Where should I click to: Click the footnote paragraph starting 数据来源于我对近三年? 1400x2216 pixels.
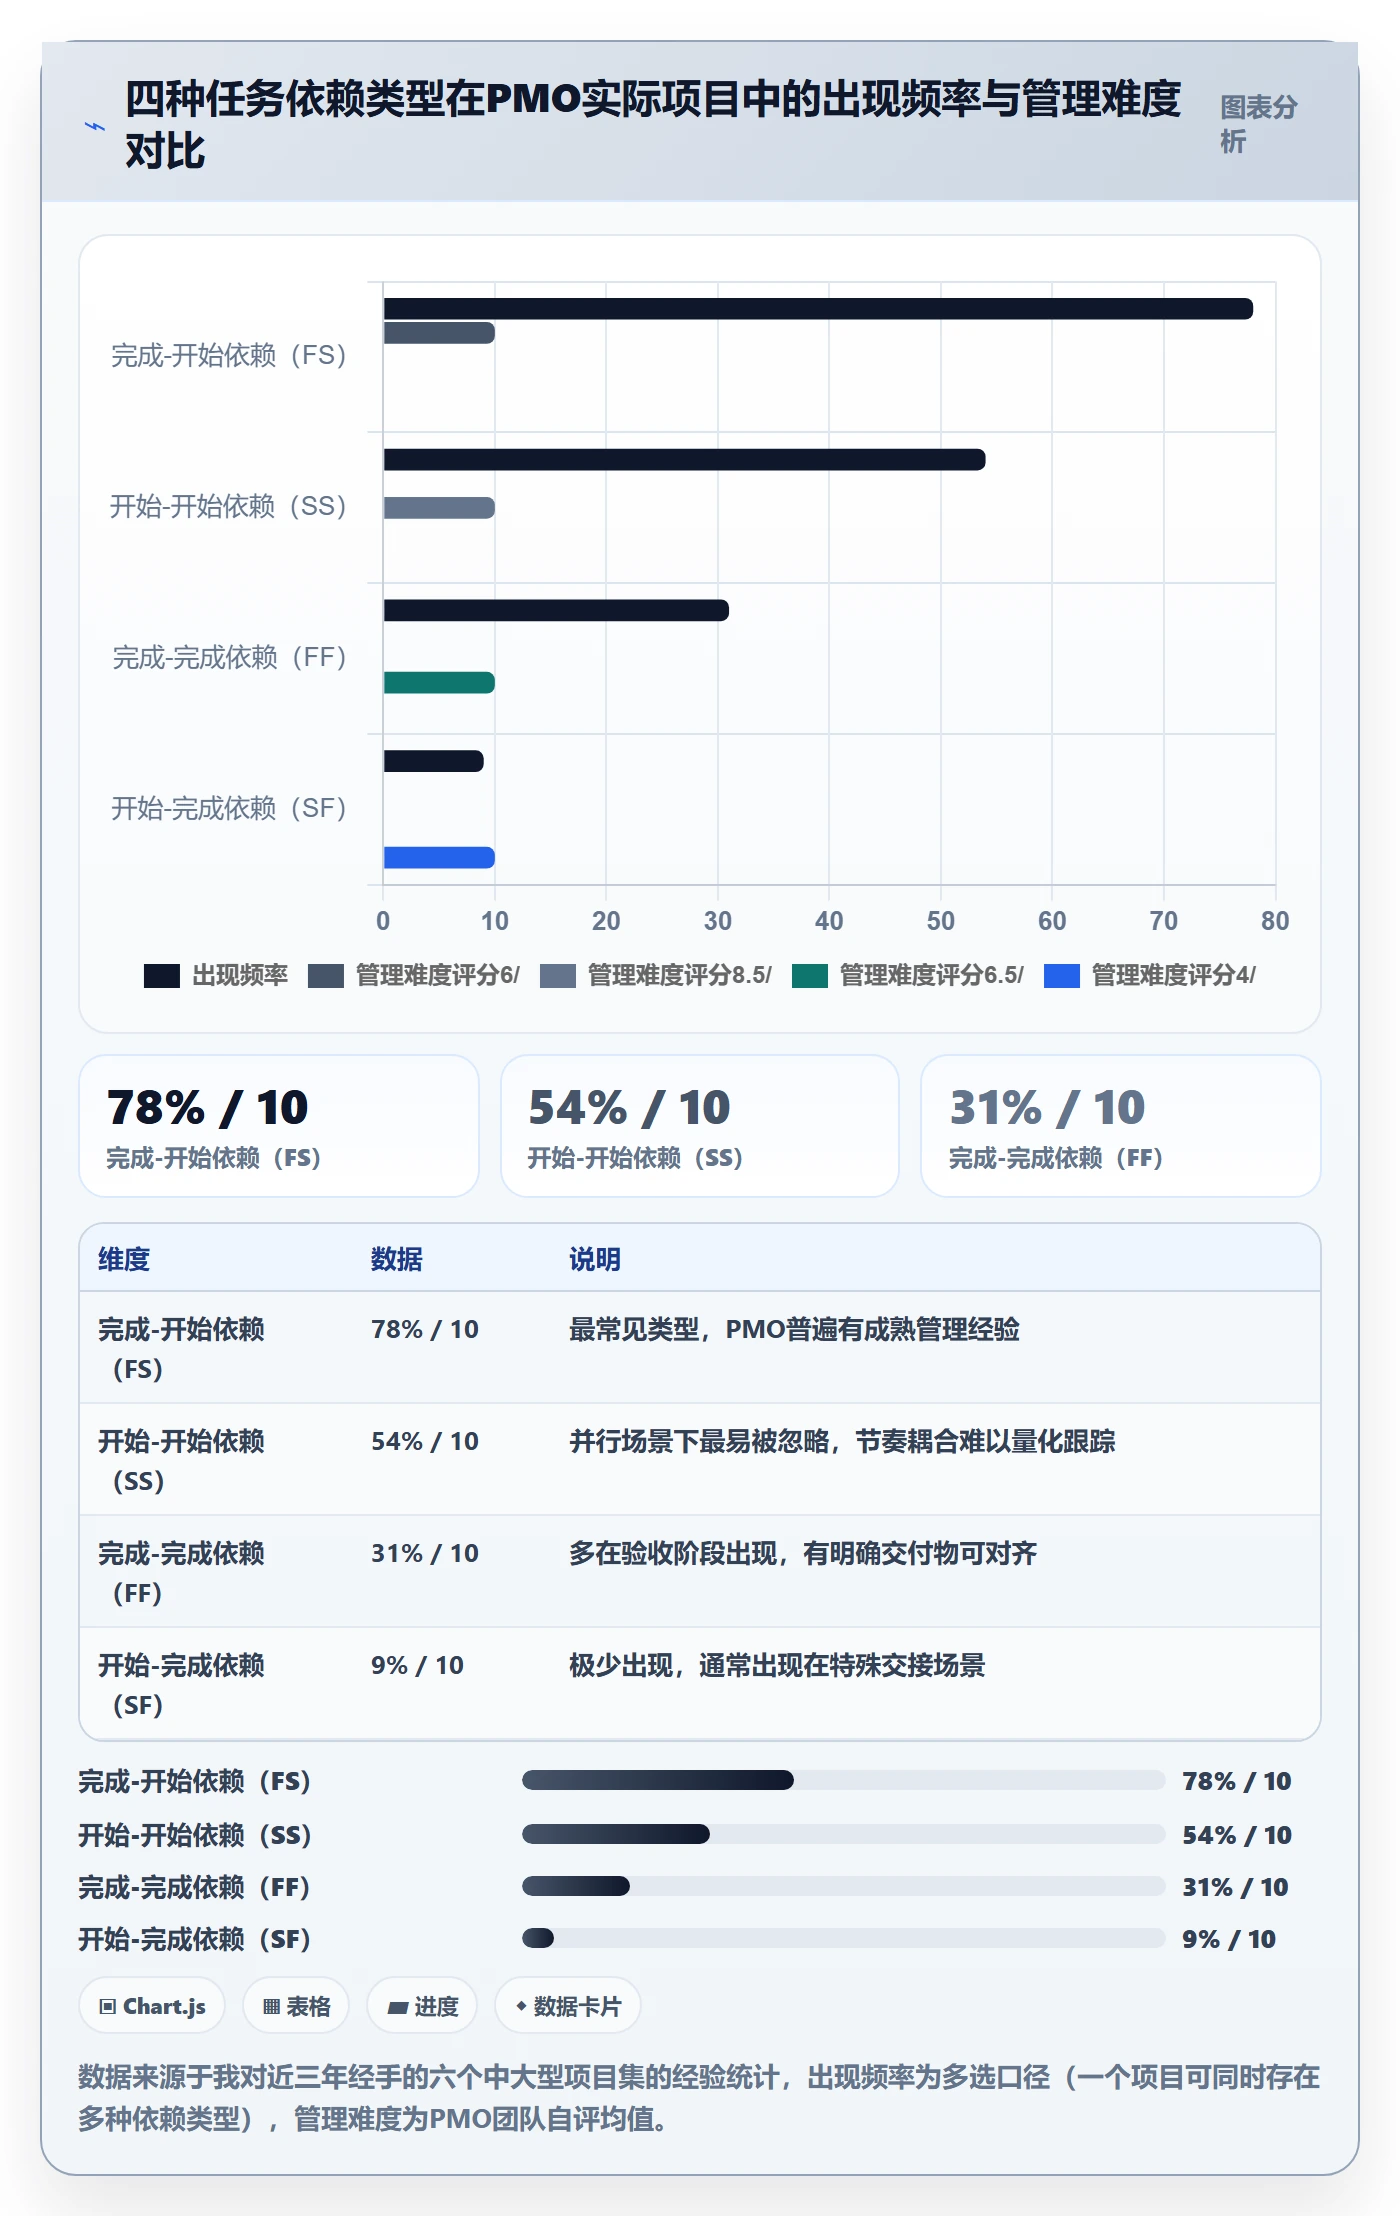click(699, 2098)
